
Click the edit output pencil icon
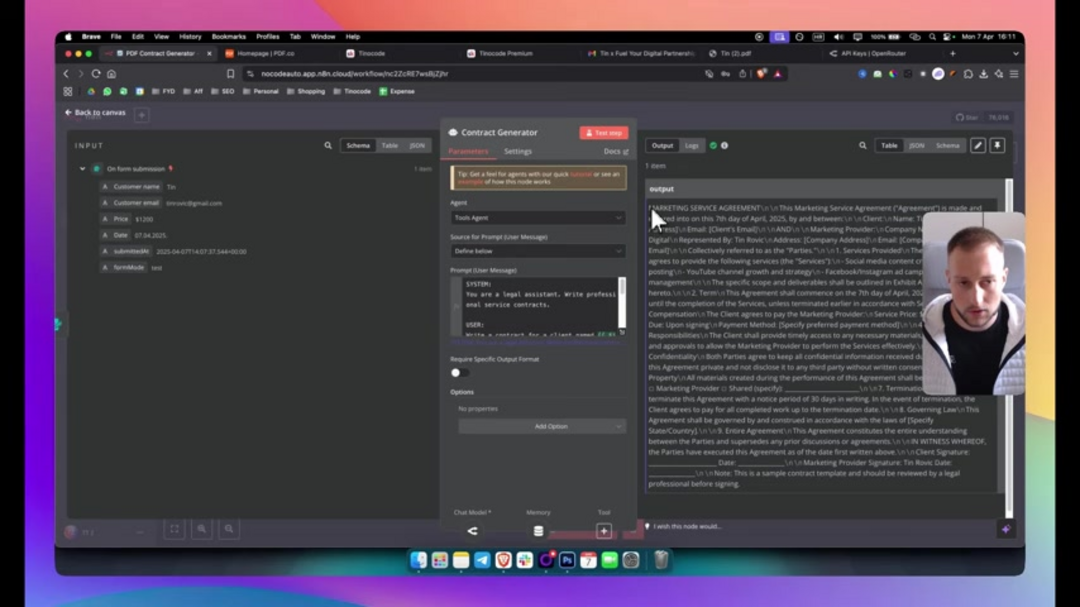pyautogui.click(x=978, y=146)
